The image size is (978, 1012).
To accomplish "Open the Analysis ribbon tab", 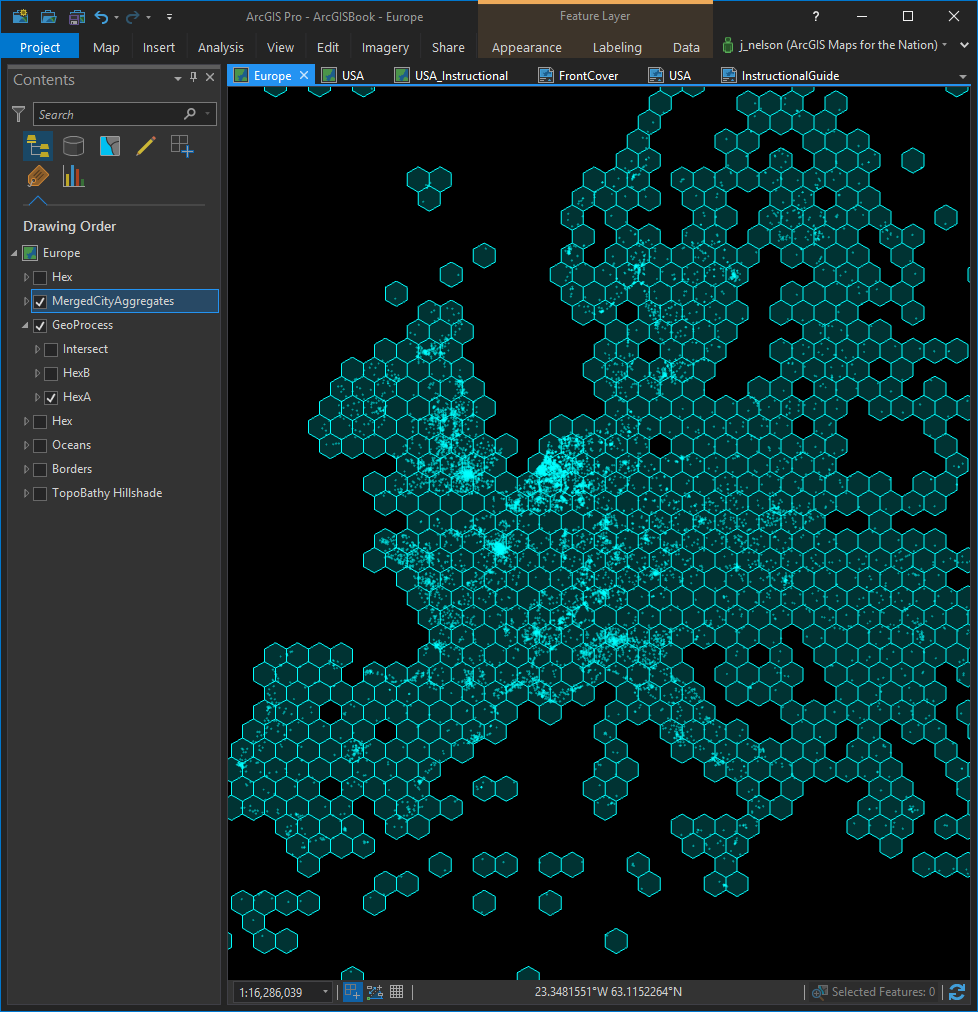I will point(220,47).
